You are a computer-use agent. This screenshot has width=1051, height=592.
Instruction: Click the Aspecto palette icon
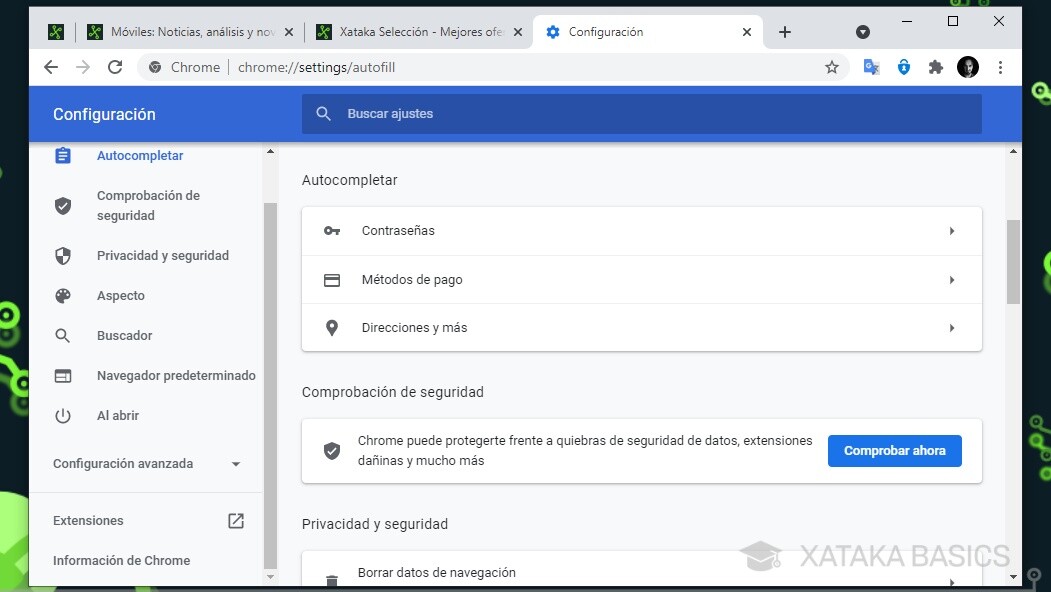[x=62, y=295]
